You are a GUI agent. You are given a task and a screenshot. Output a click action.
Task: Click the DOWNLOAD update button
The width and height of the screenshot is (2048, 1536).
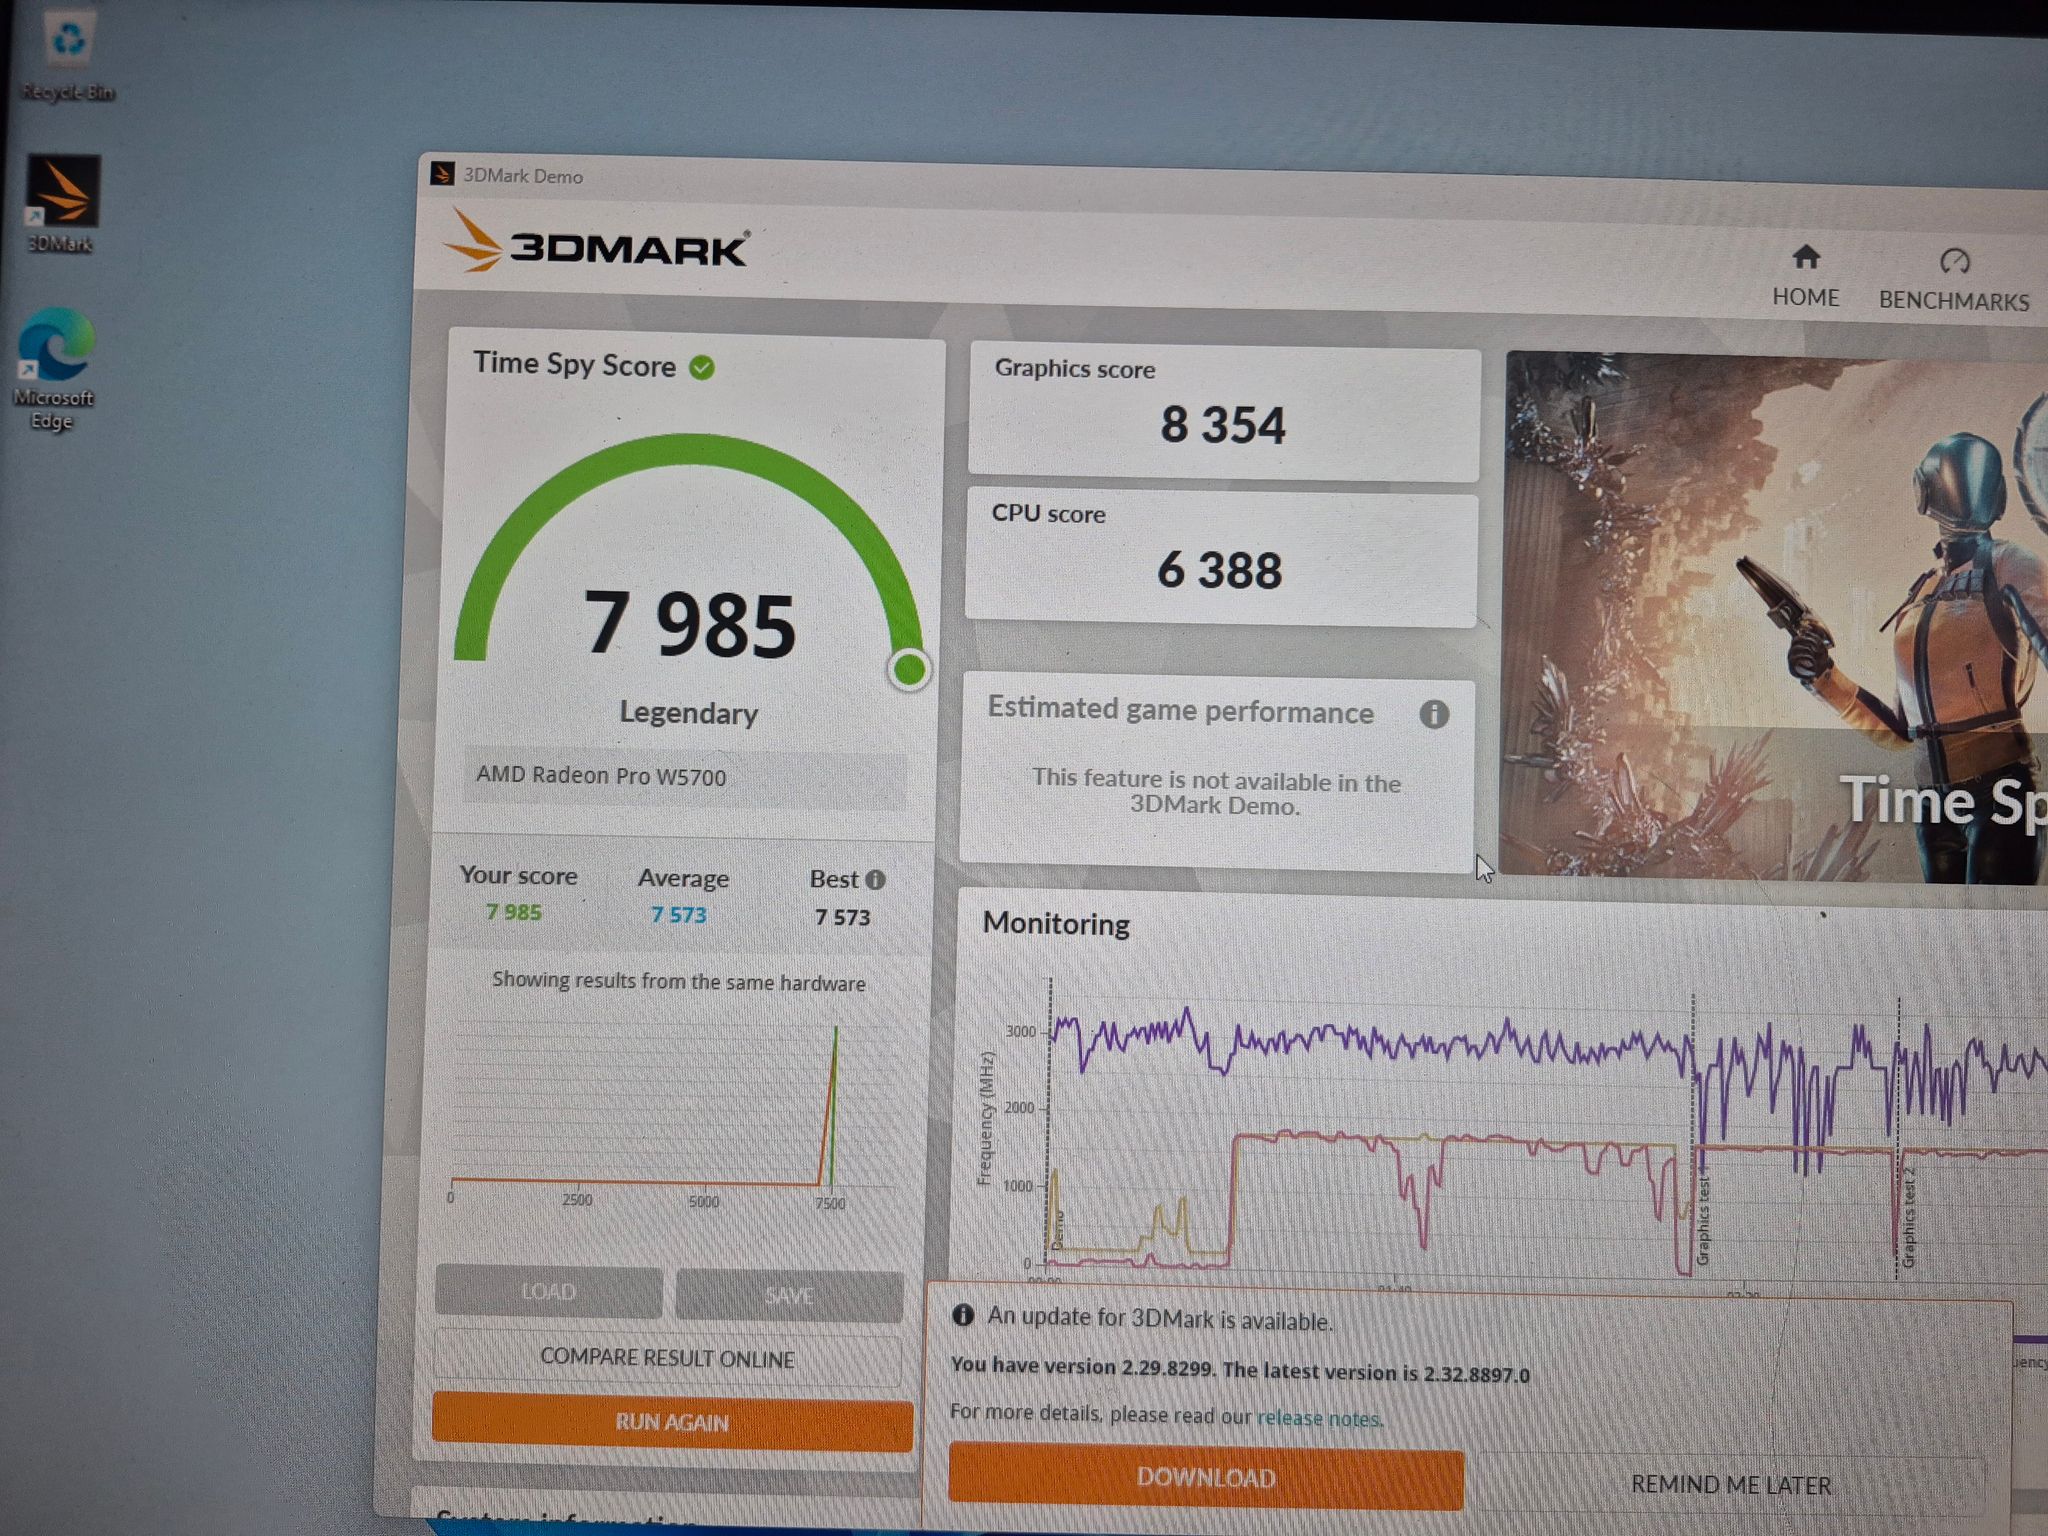pos(1206,1477)
